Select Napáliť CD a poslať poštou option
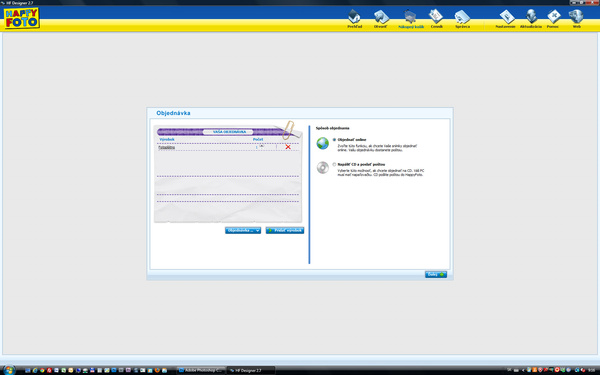The image size is (600, 375). [x=334, y=165]
